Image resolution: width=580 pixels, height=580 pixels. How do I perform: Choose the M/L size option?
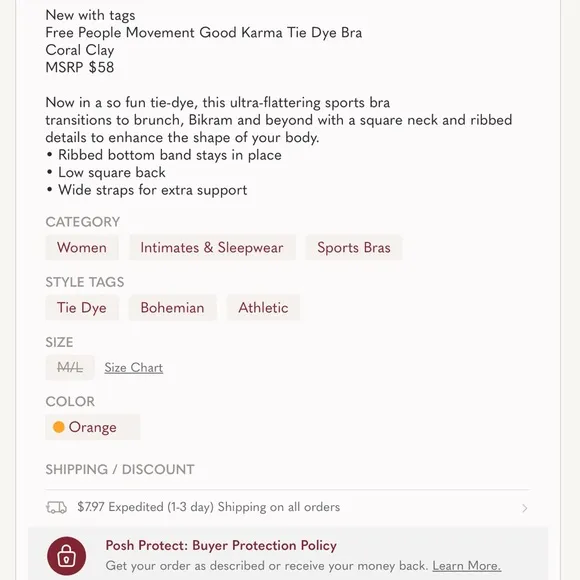coord(70,368)
